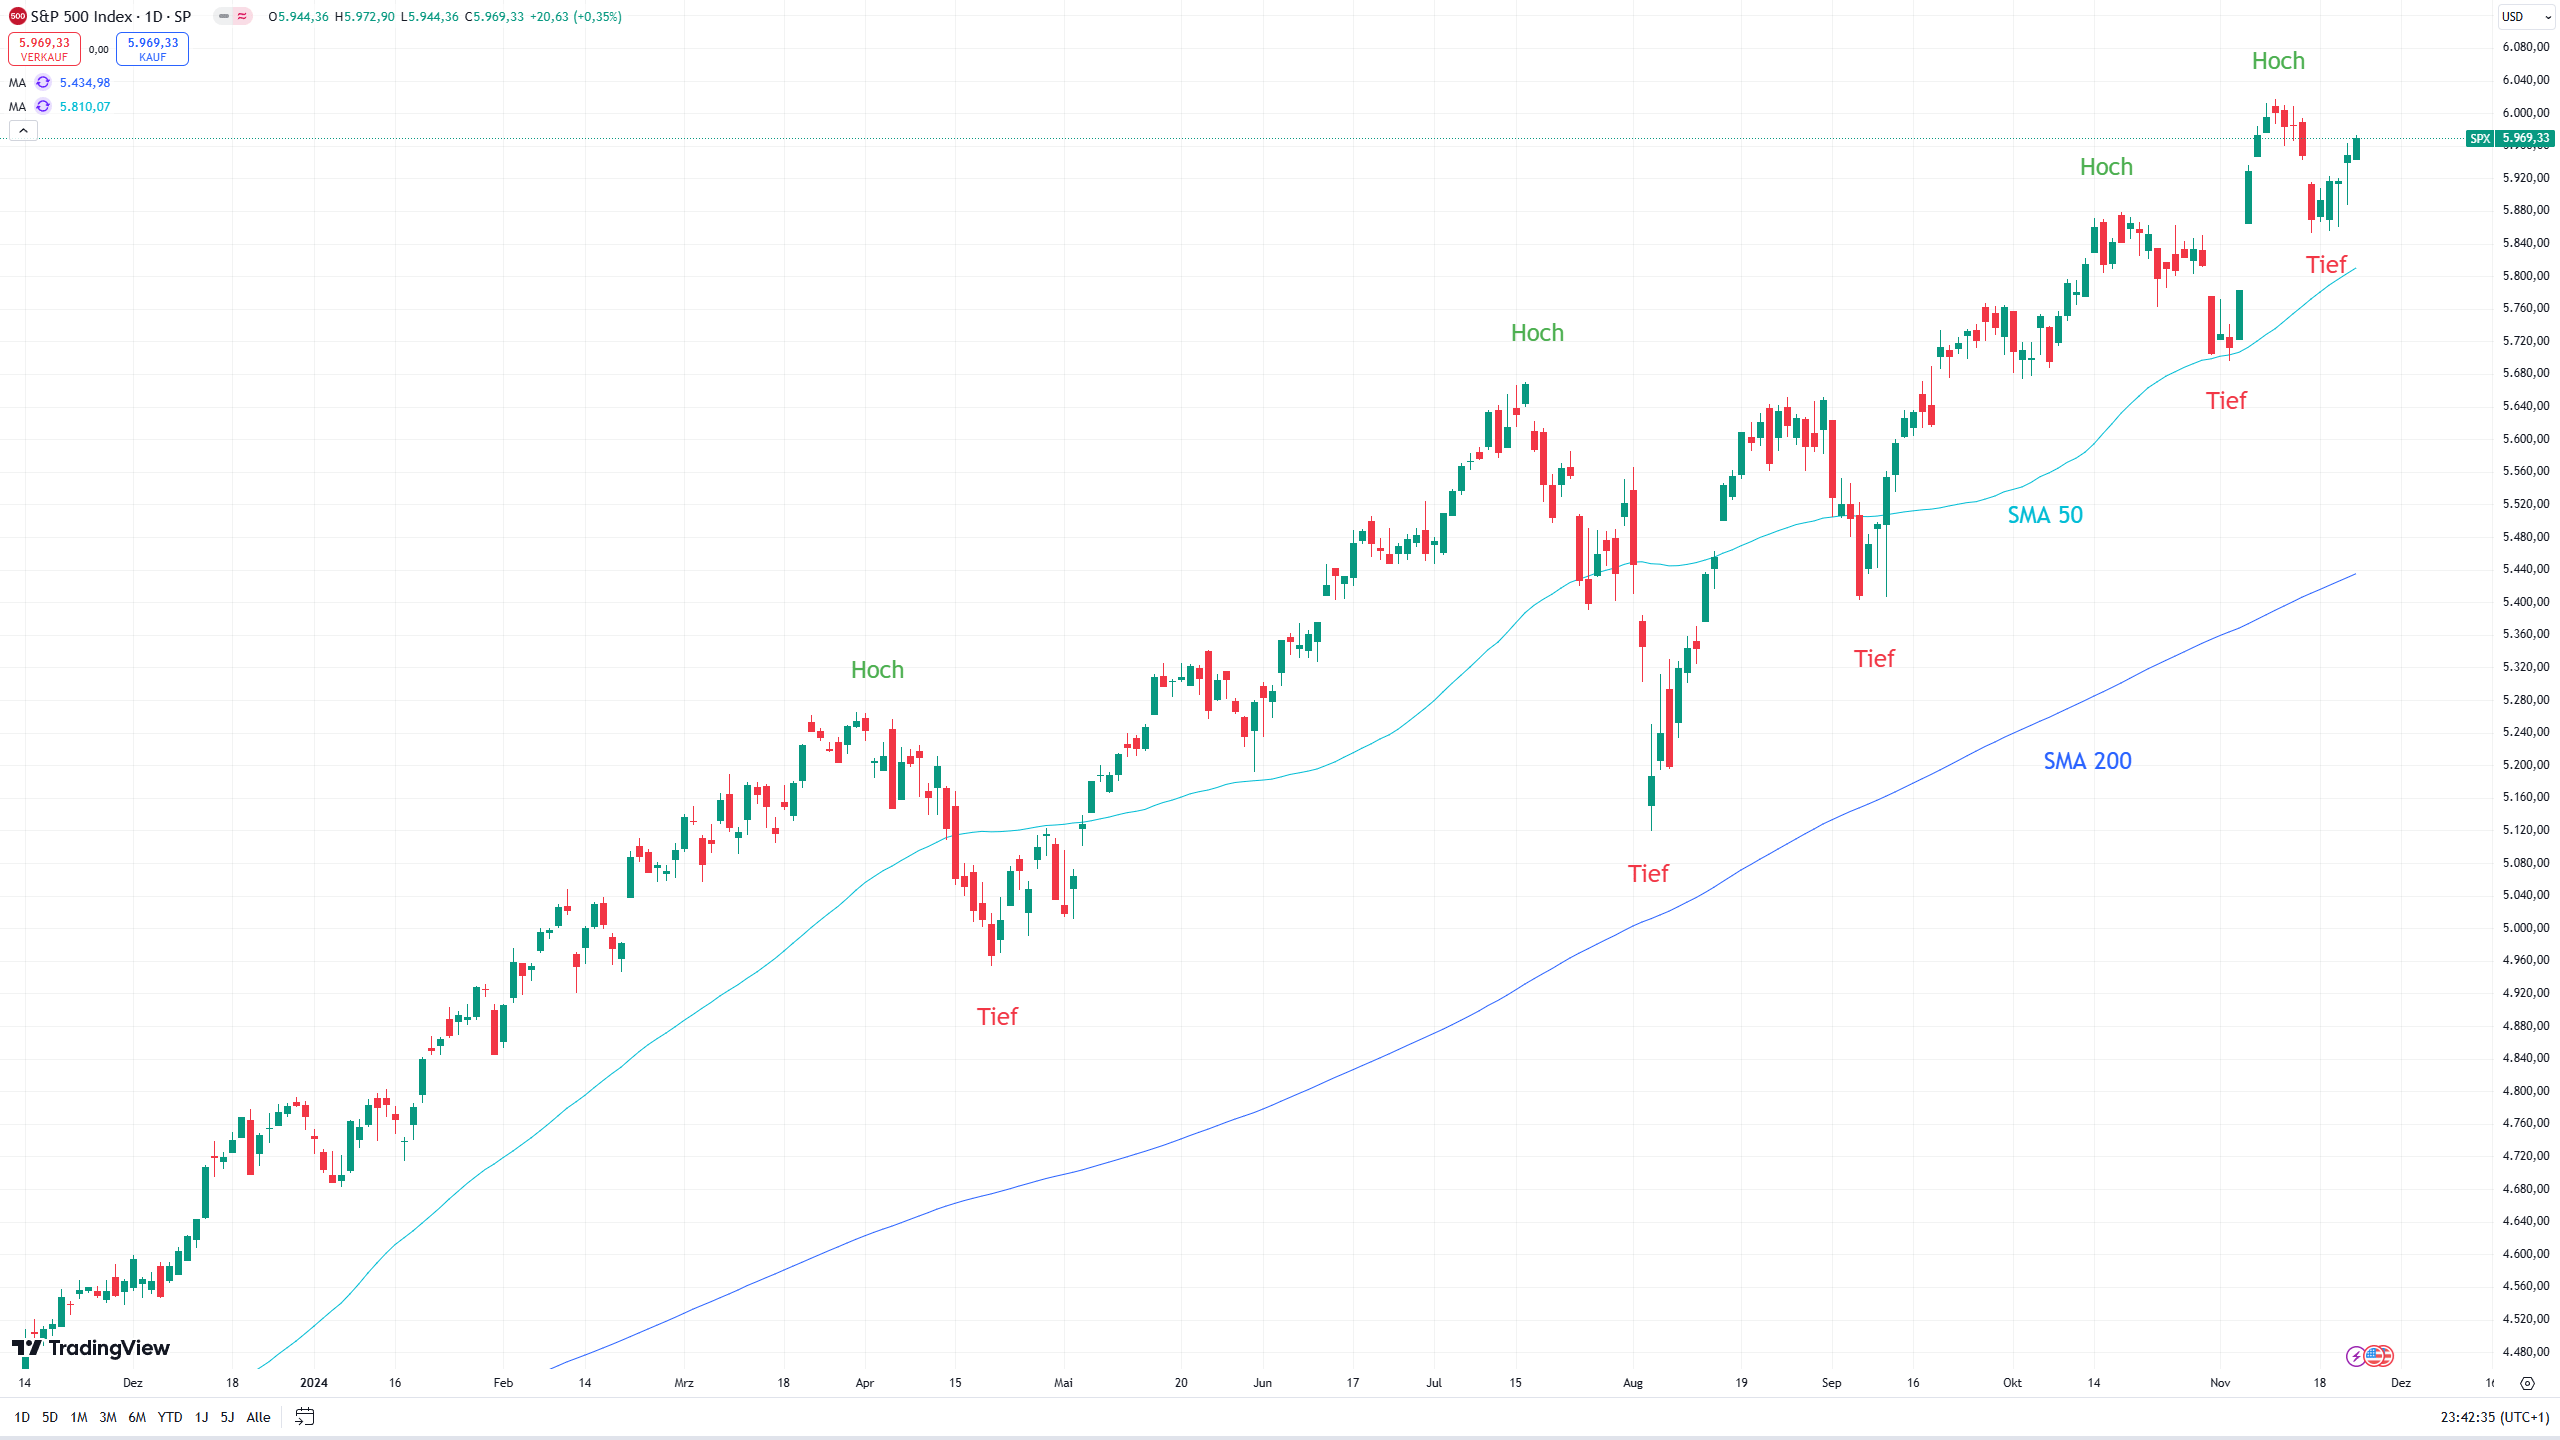Click refresh icon beside MA 5.810,07
The width and height of the screenshot is (2560, 1440).
point(43,106)
